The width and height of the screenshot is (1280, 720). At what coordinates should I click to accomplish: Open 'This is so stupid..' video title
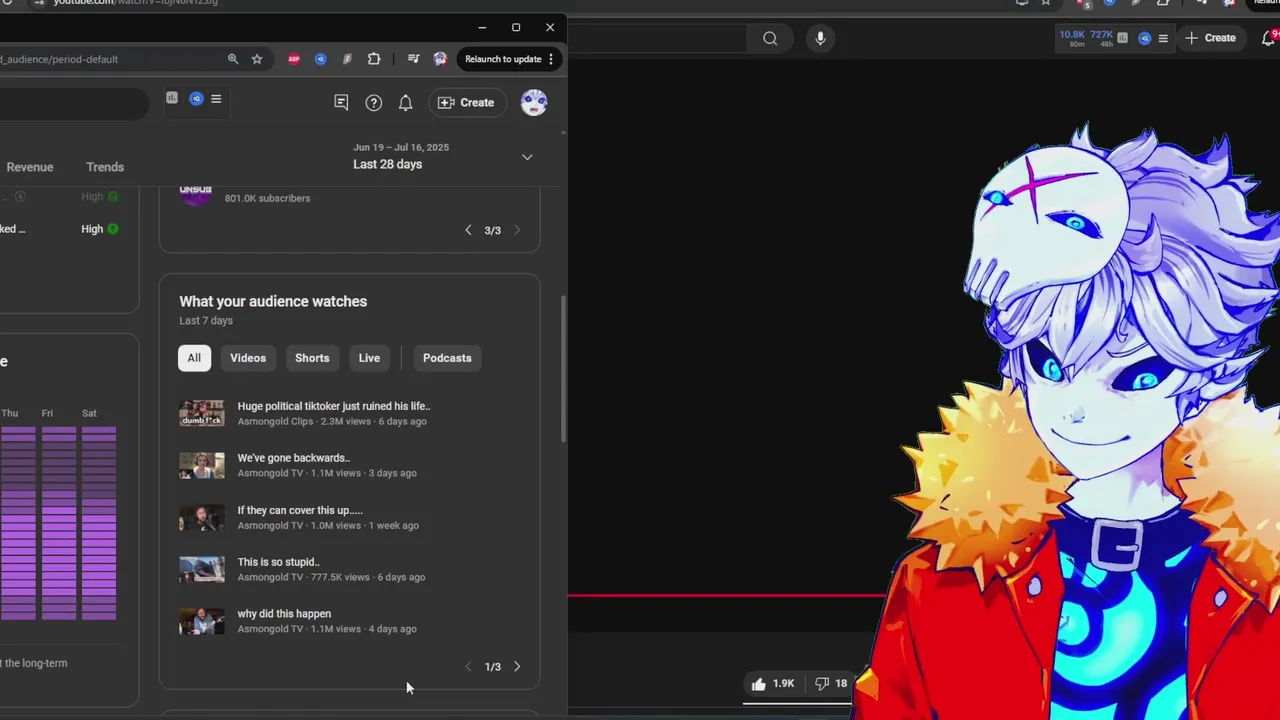click(279, 562)
